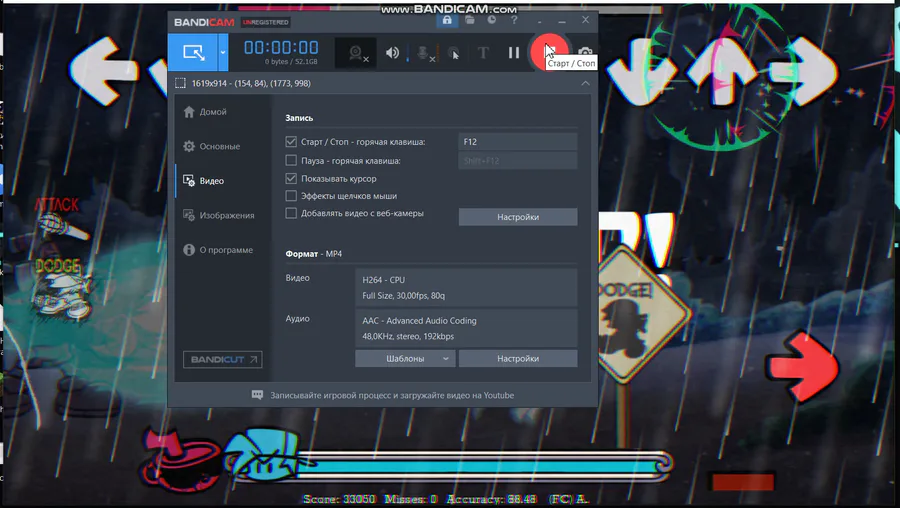Toggle Показывать курсор checkbox

(291, 179)
